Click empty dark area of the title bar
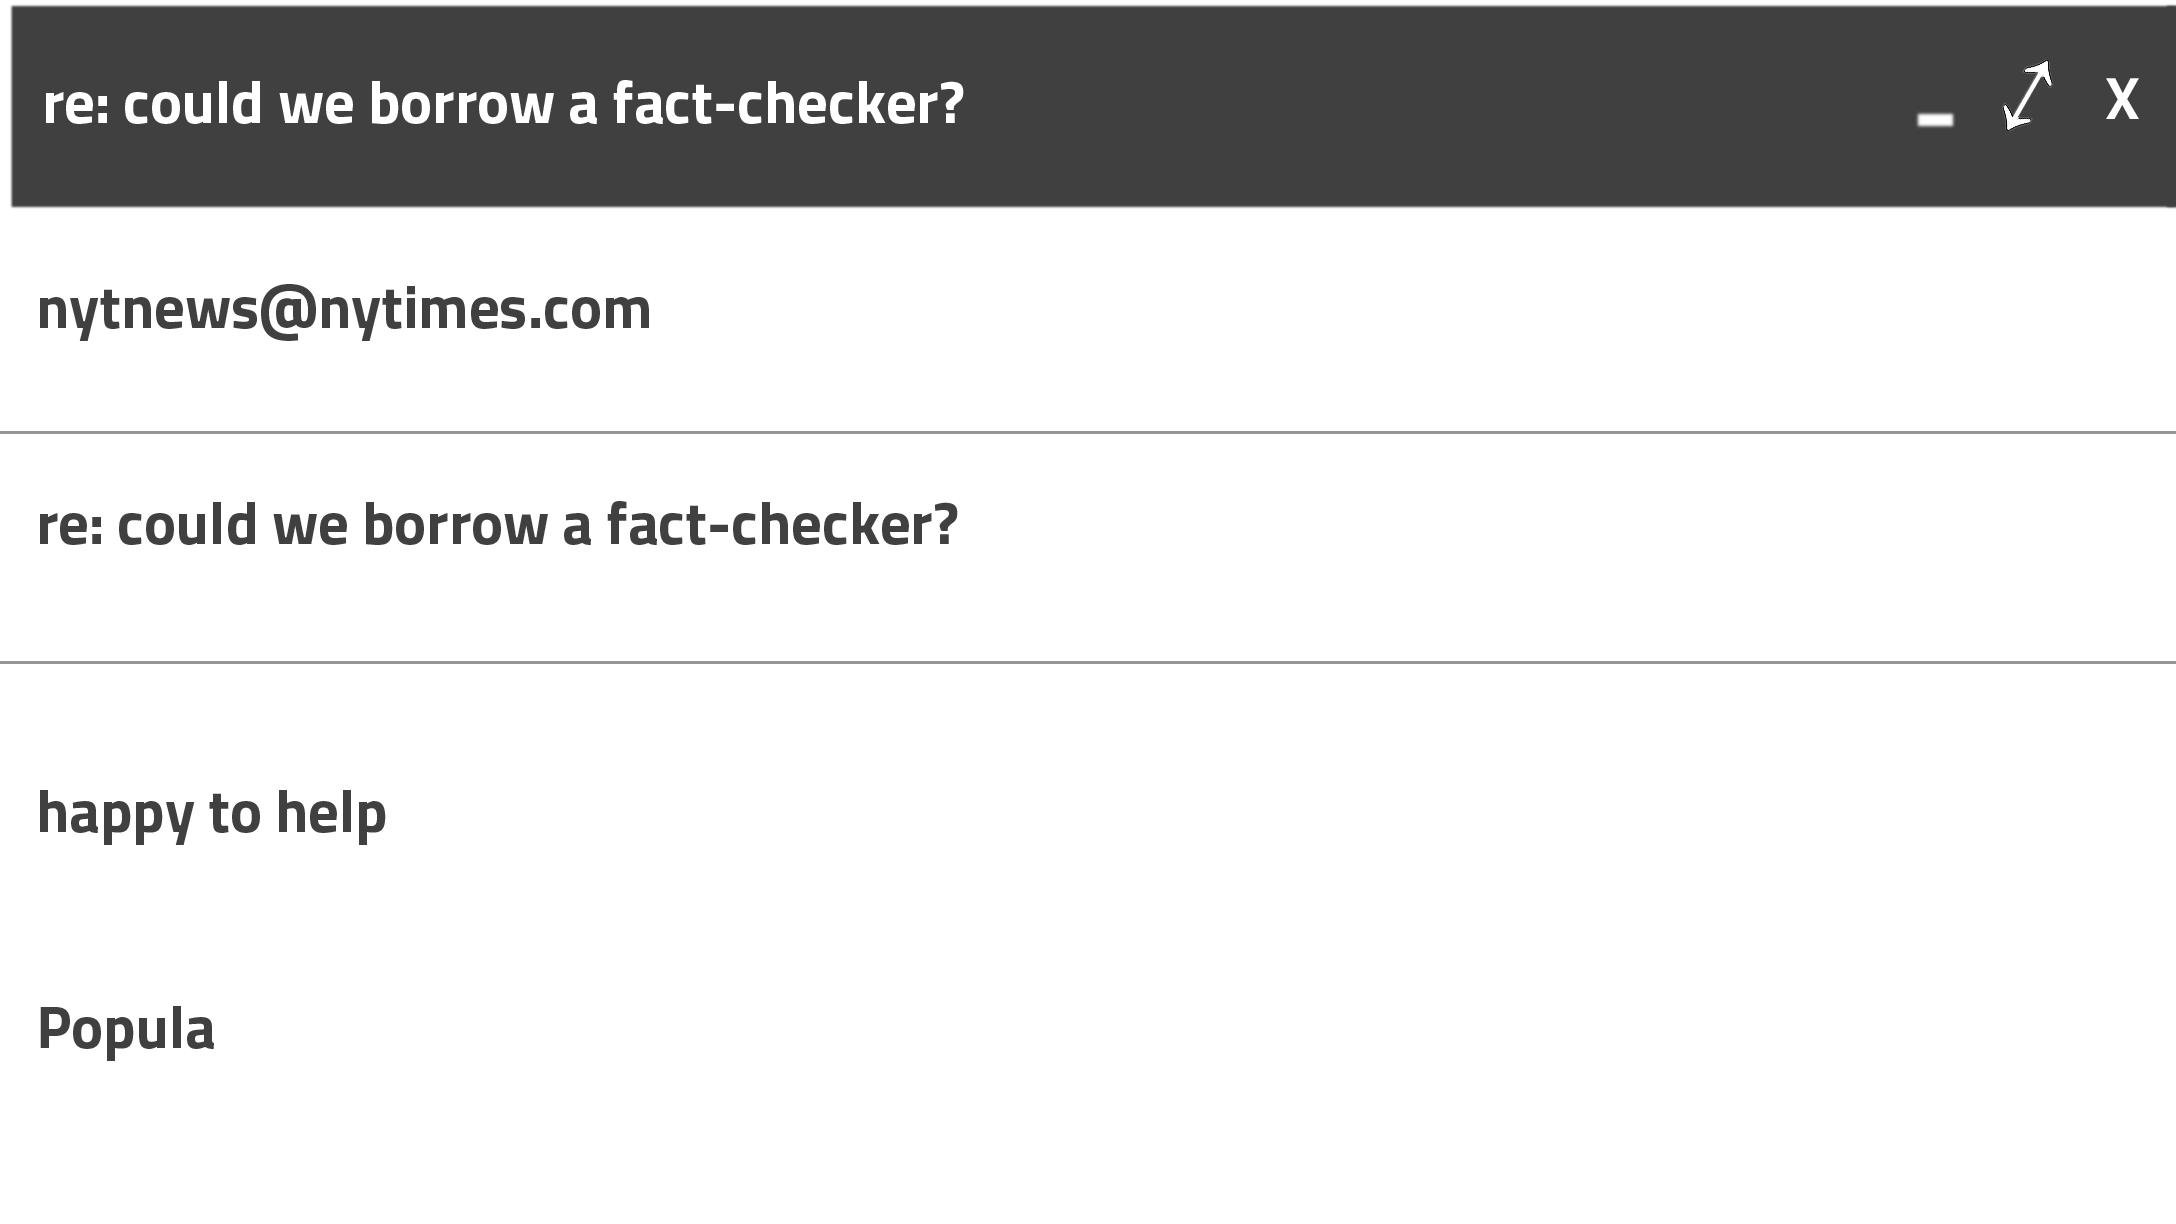Image resolution: width=2176 pixels, height=1224 pixels. pos(1400,104)
